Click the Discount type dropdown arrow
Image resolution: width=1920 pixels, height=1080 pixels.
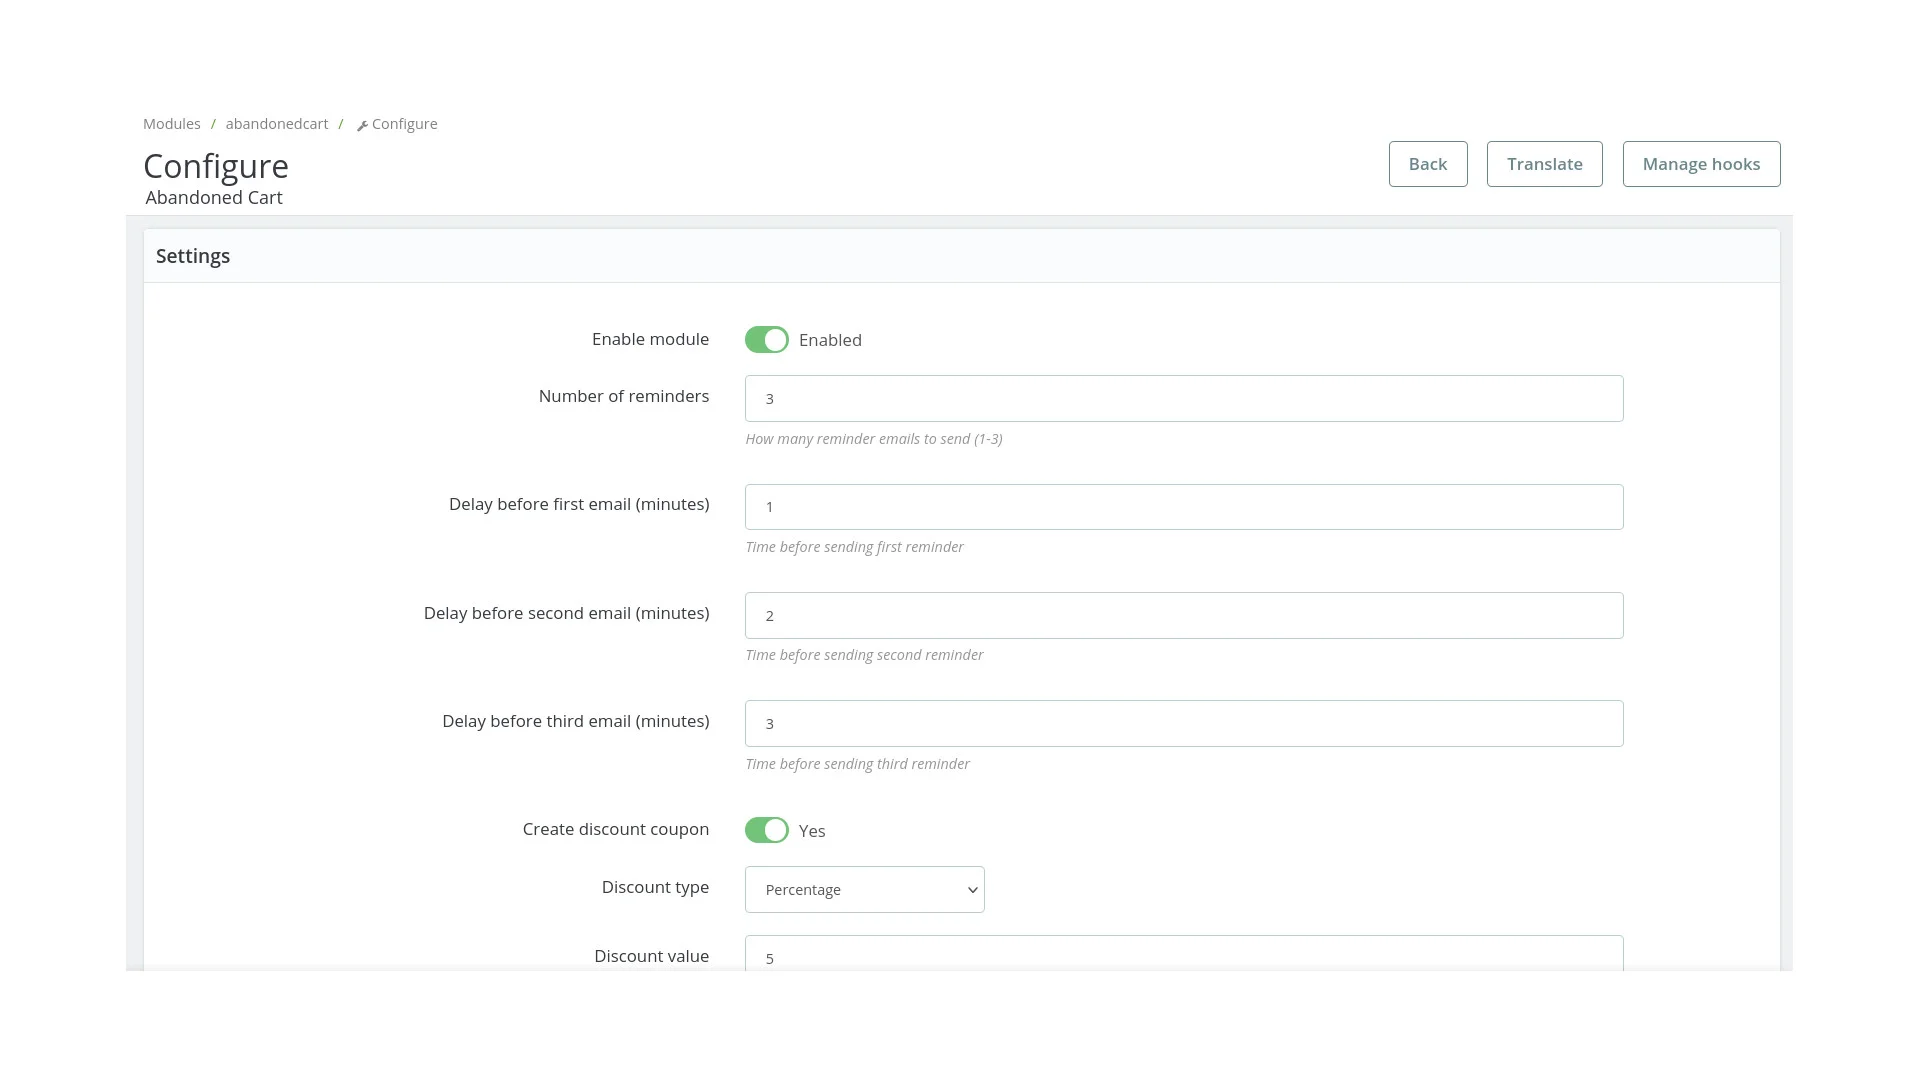coord(971,890)
